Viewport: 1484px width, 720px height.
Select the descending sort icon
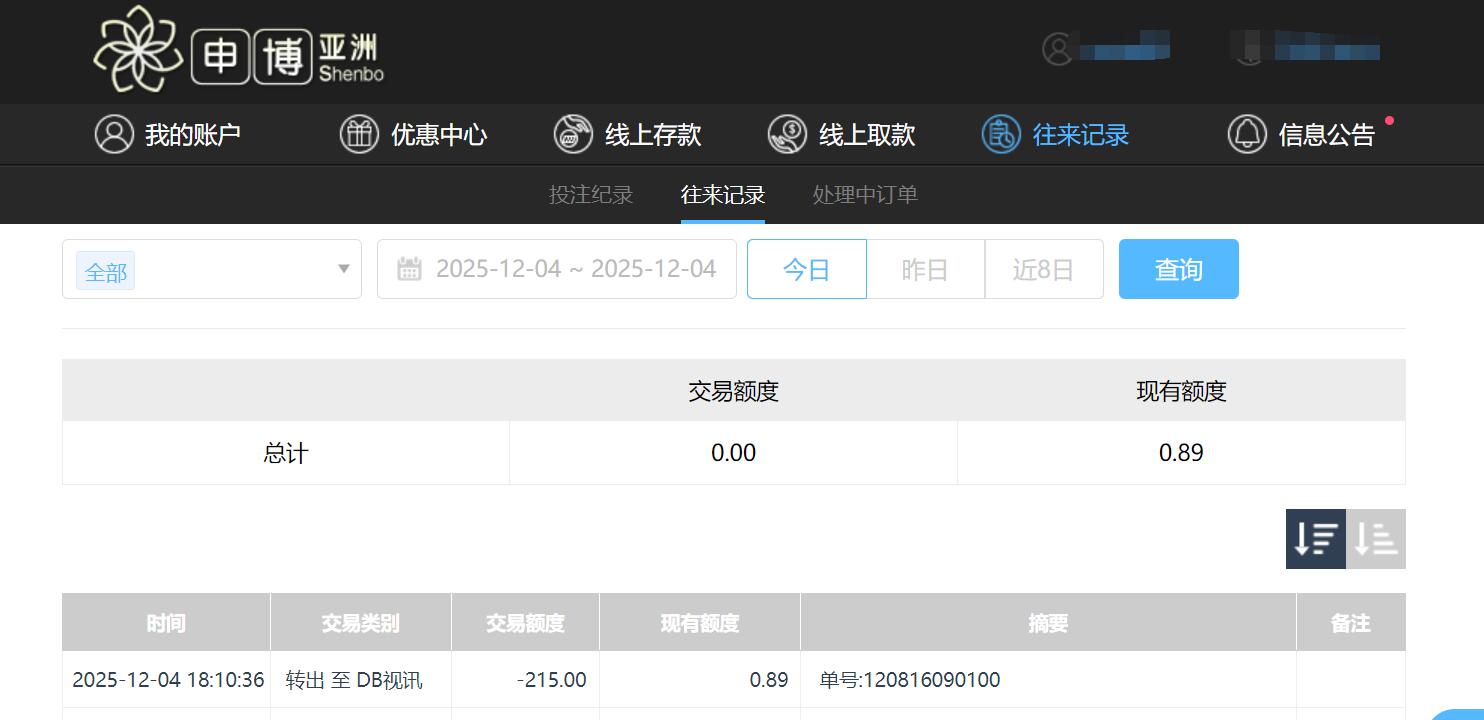pos(1315,539)
